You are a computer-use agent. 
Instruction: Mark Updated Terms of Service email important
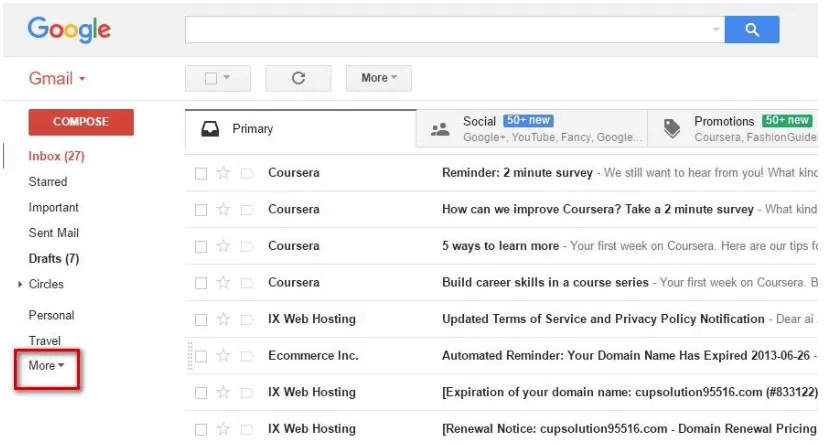tap(247, 320)
